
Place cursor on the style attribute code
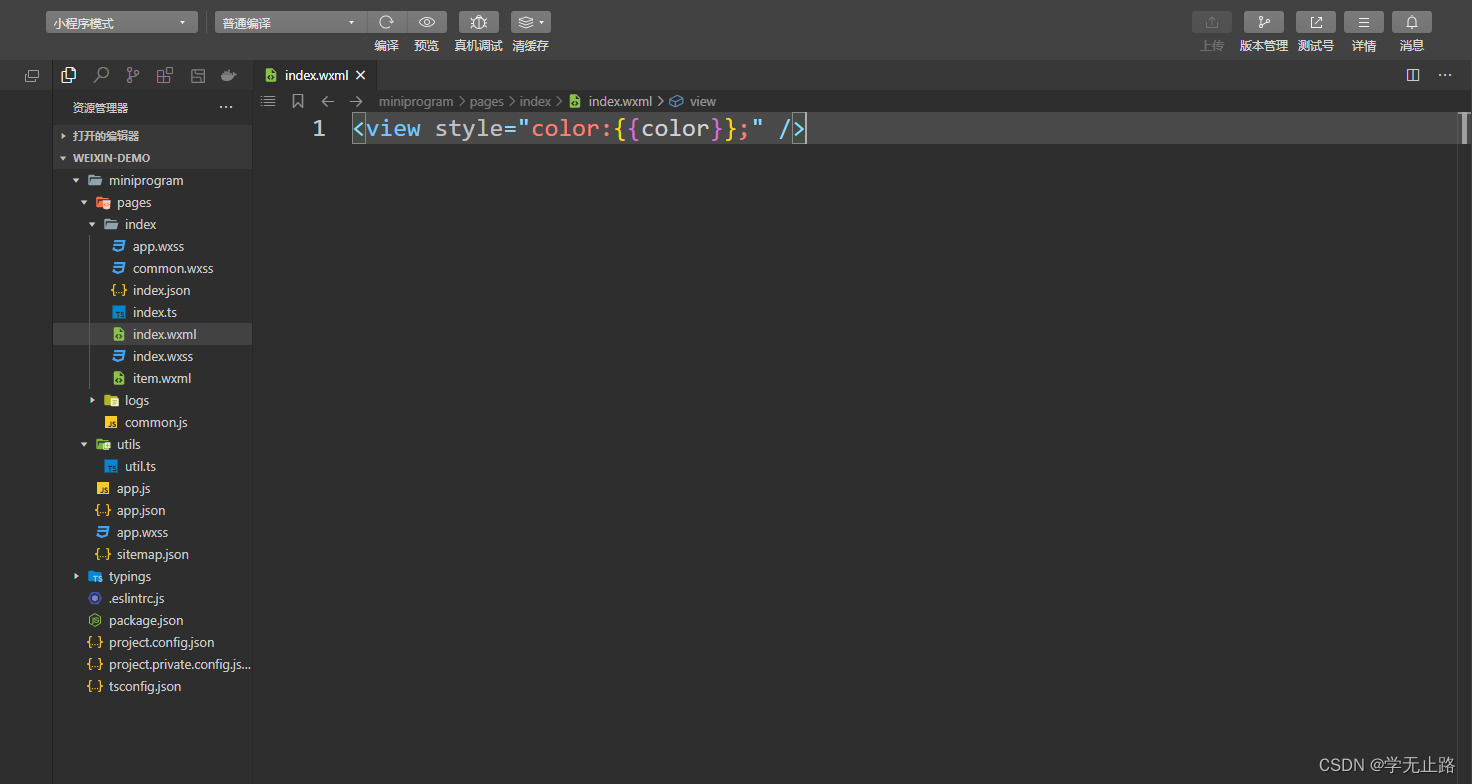pos(599,128)
